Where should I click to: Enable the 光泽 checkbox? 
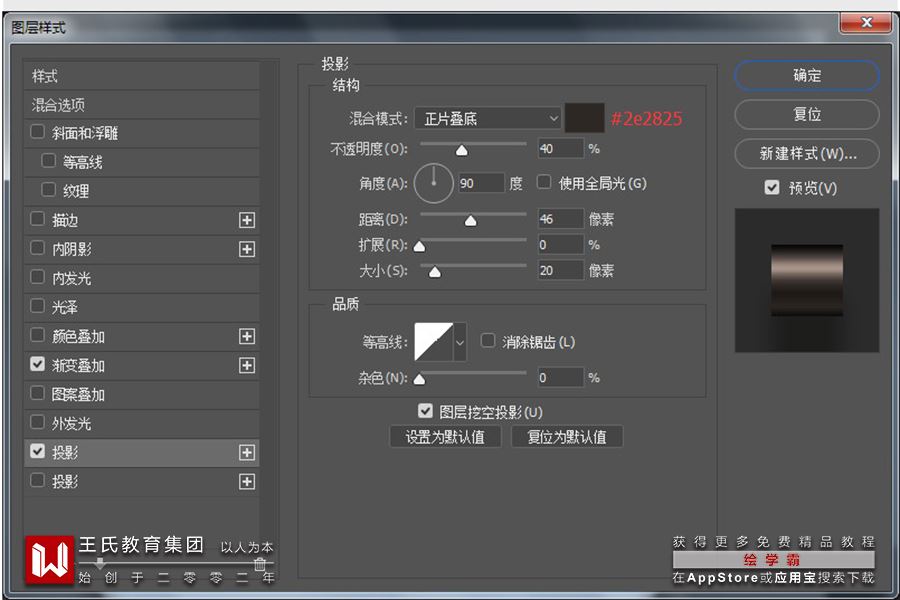click(37, 306)
